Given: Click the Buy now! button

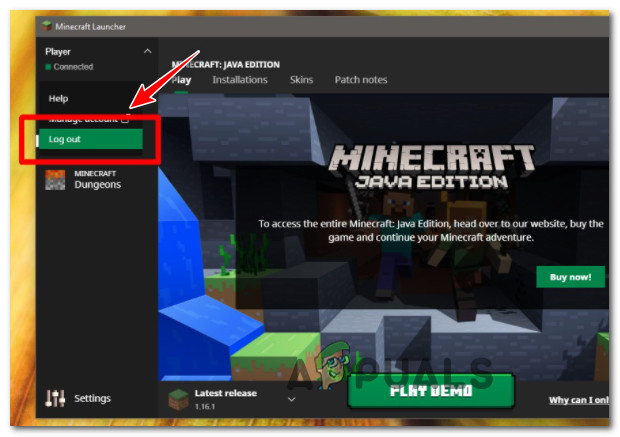Looking at the screenshot, I should pyautogui.click(x=571, y=277).
